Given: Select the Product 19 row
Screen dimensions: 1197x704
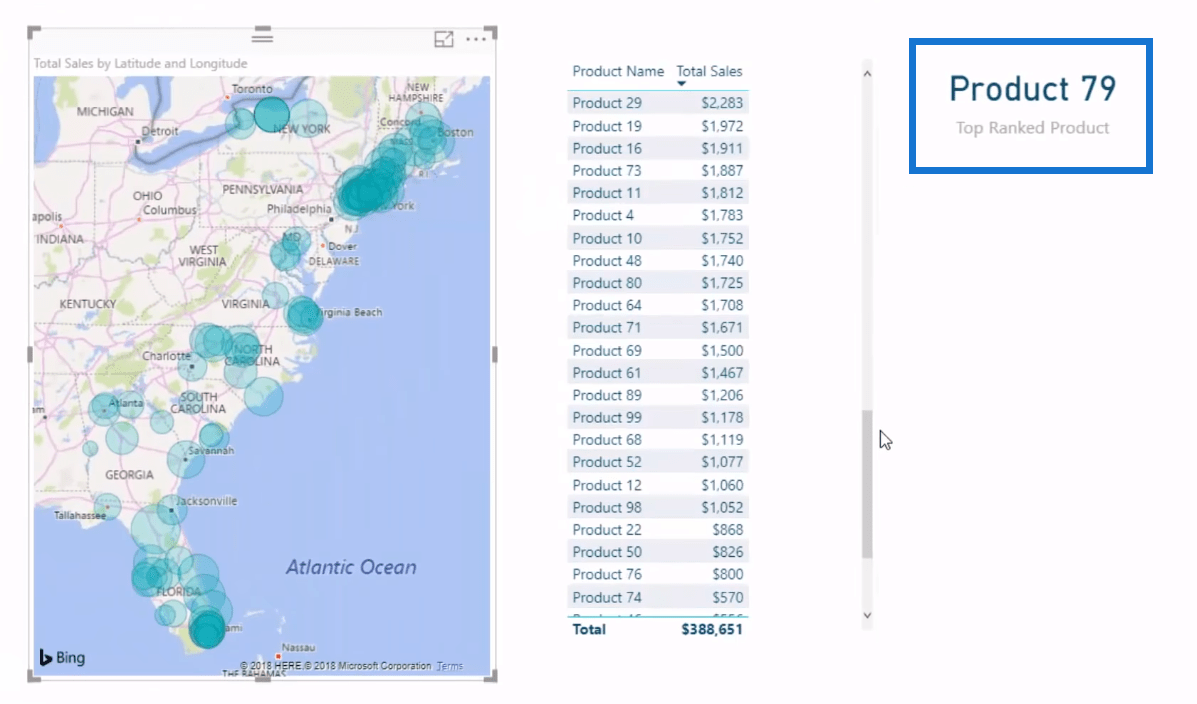Looking at the screenshot, I should (x=657, y=126).
